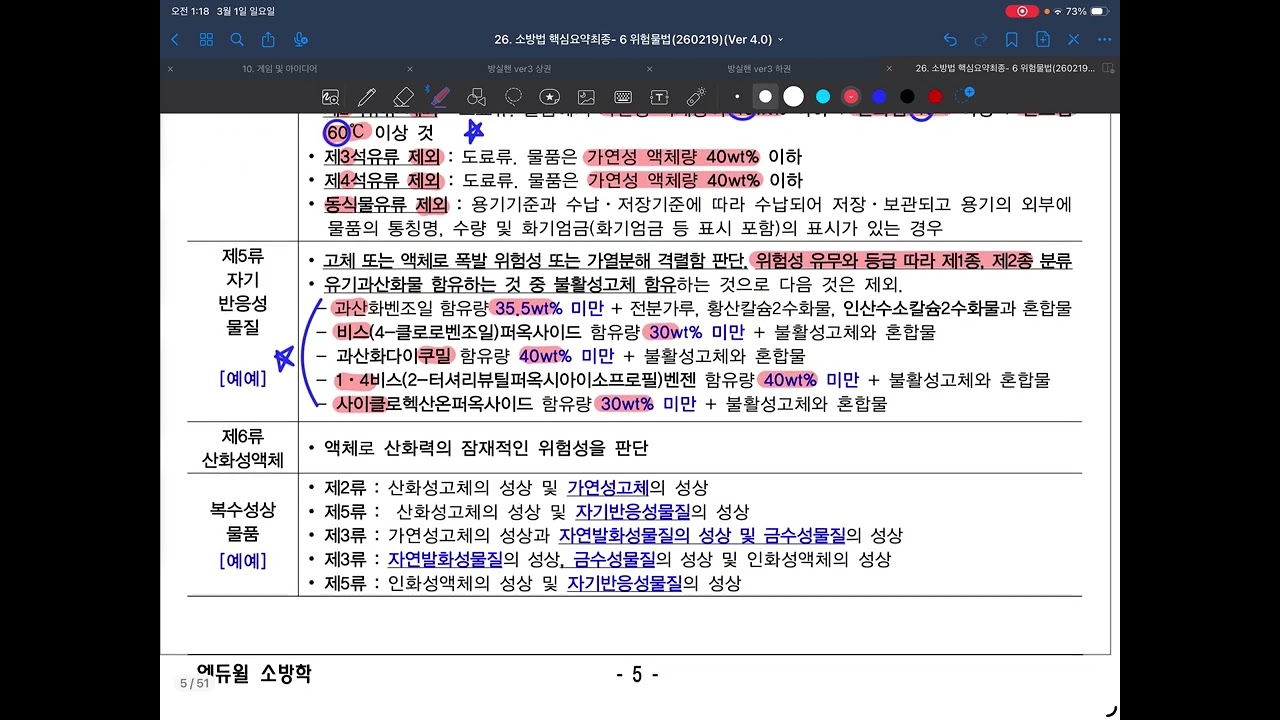Choose the medium stroke thickness

(x=766, y=97)
